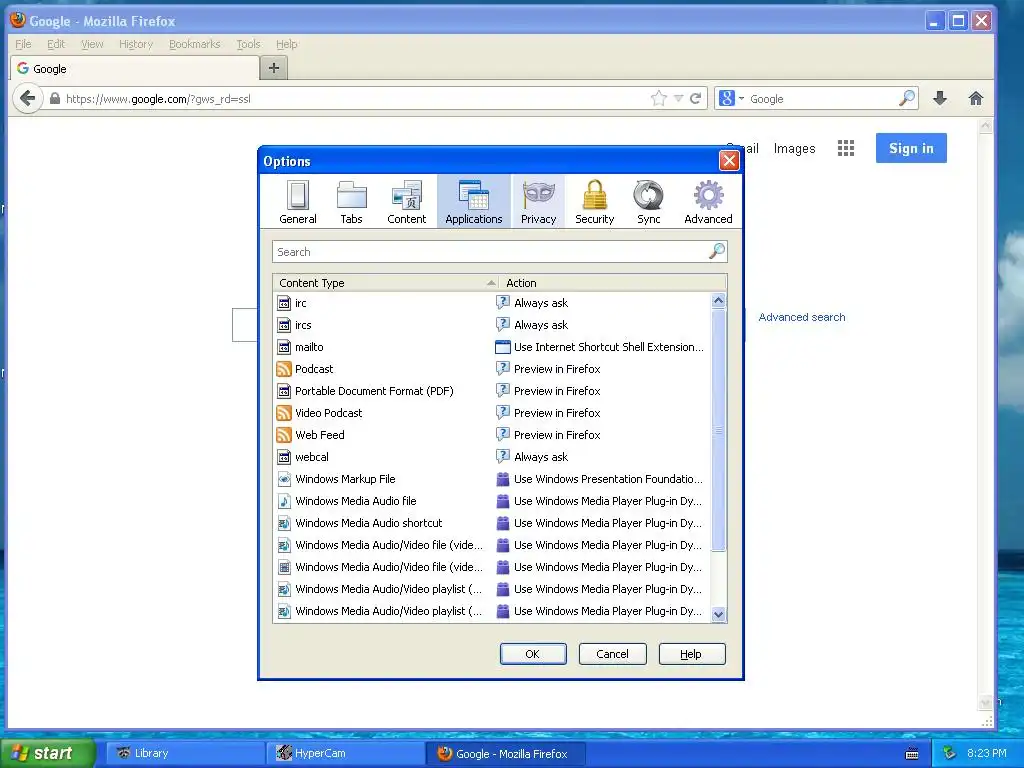Viewport: 1024px width, 768px height.
Task: Open the Tabs options pane
Action: 351,202
